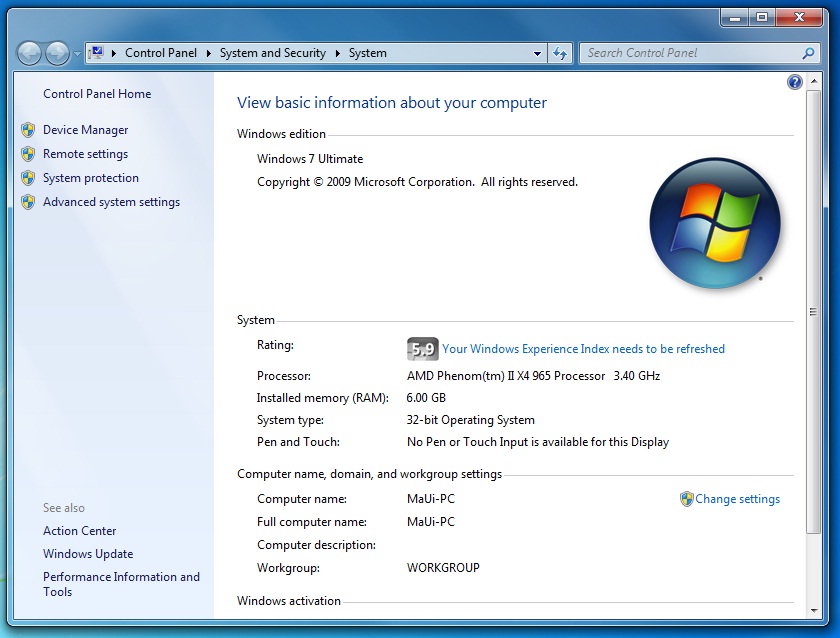Click shield icon beside Device Manager
Screen dimensions: 840x638
point(28,130)
